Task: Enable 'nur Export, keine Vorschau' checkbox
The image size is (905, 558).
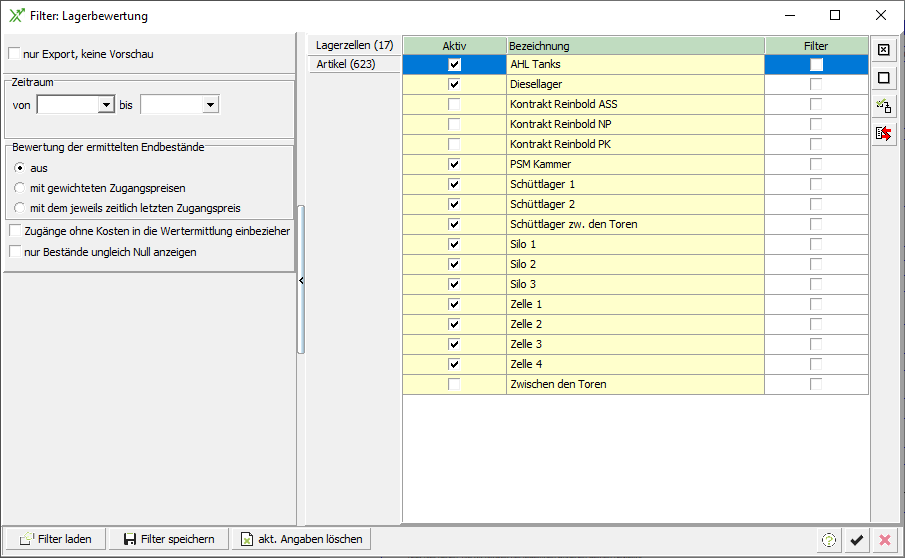Action: click(x=14, y=54)
